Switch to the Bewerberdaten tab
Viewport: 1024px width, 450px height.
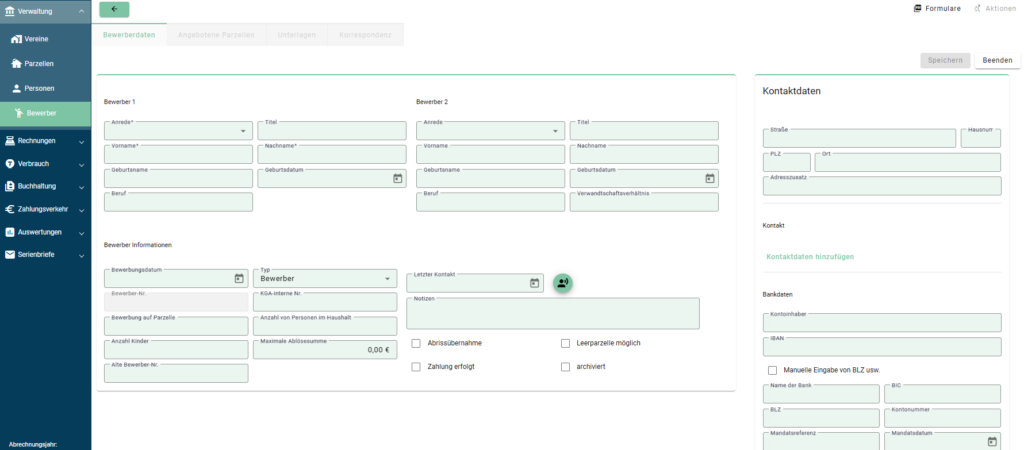pos(129,35)
